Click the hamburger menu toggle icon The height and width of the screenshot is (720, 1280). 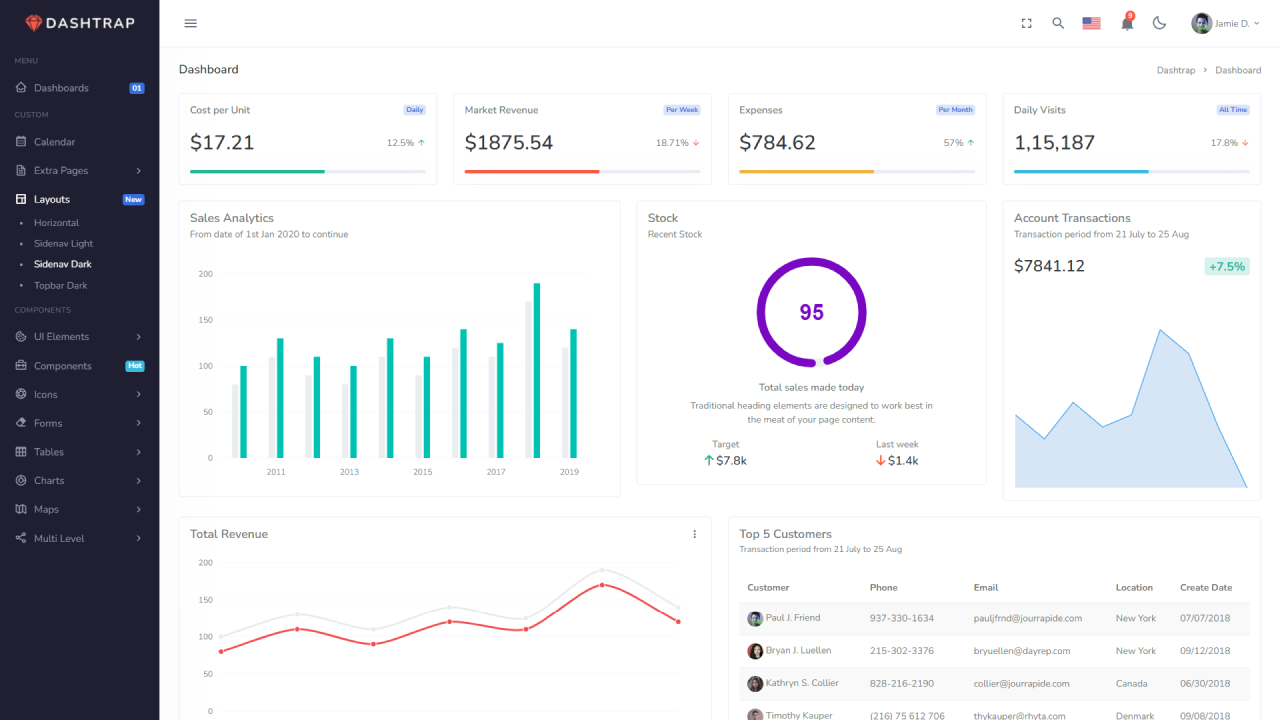pos(191,23)
